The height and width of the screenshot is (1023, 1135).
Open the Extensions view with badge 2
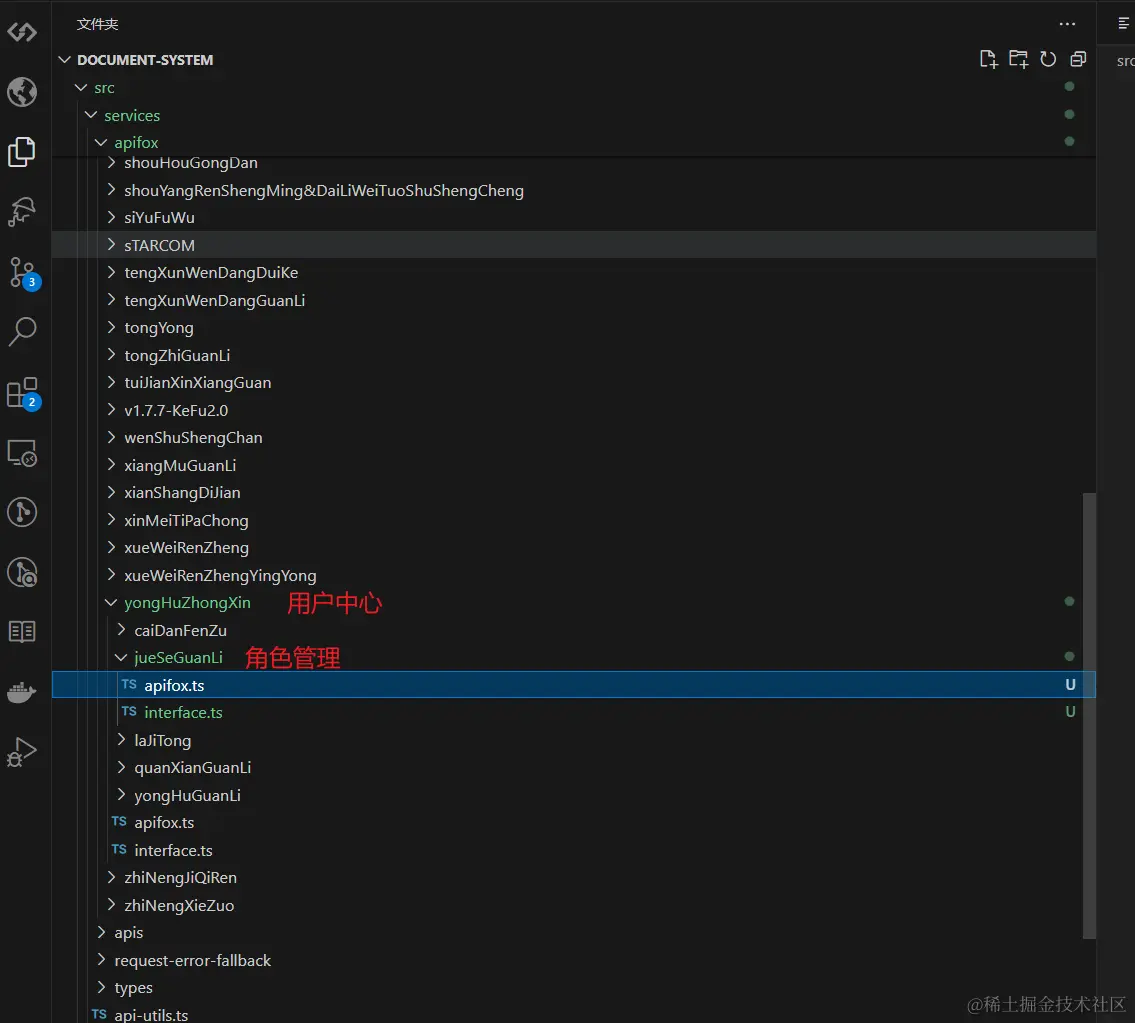(x=23, y=393)
